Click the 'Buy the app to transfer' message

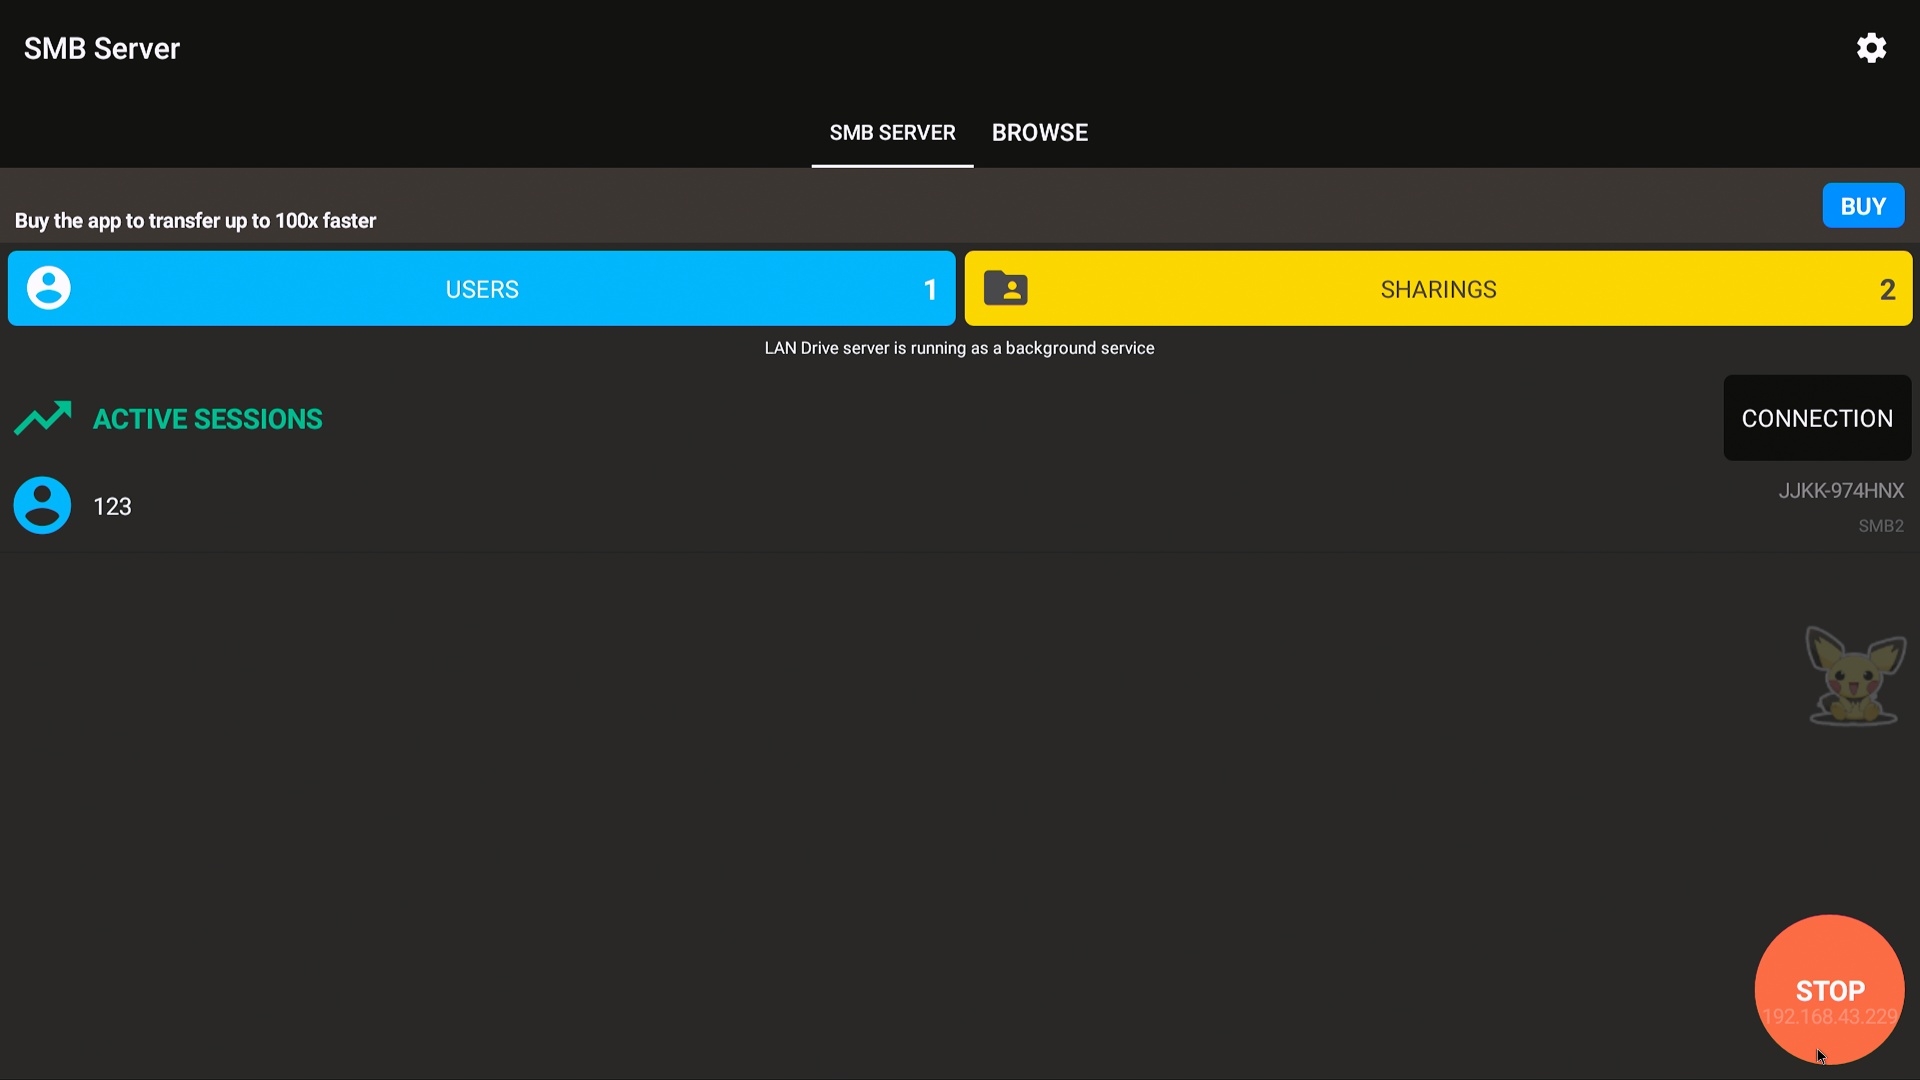point(195,221)
